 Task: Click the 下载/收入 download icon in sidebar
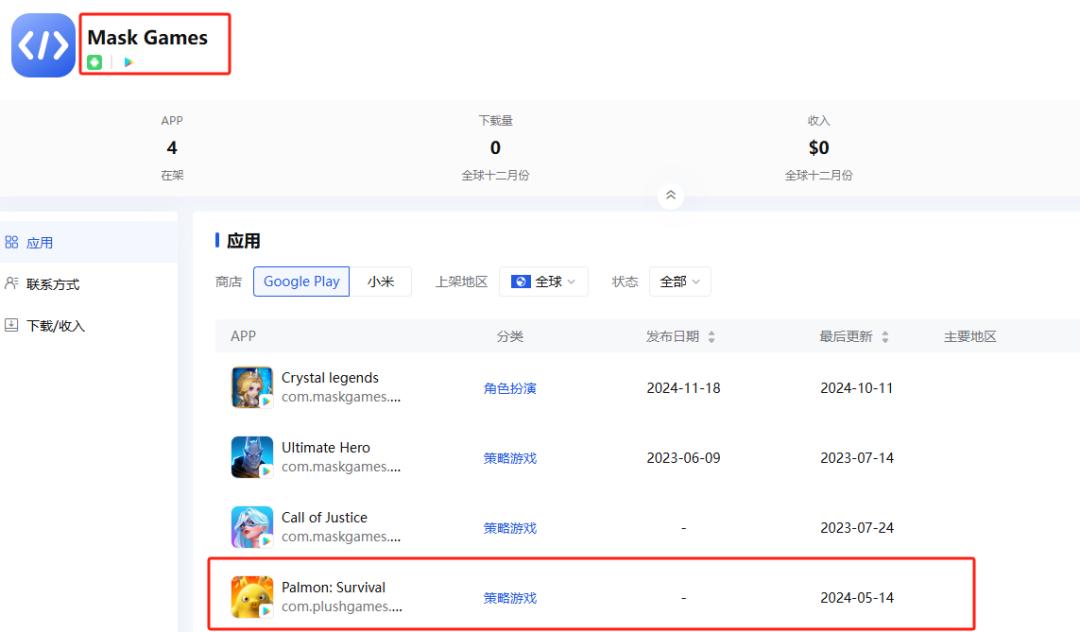[x=12, y=325]
